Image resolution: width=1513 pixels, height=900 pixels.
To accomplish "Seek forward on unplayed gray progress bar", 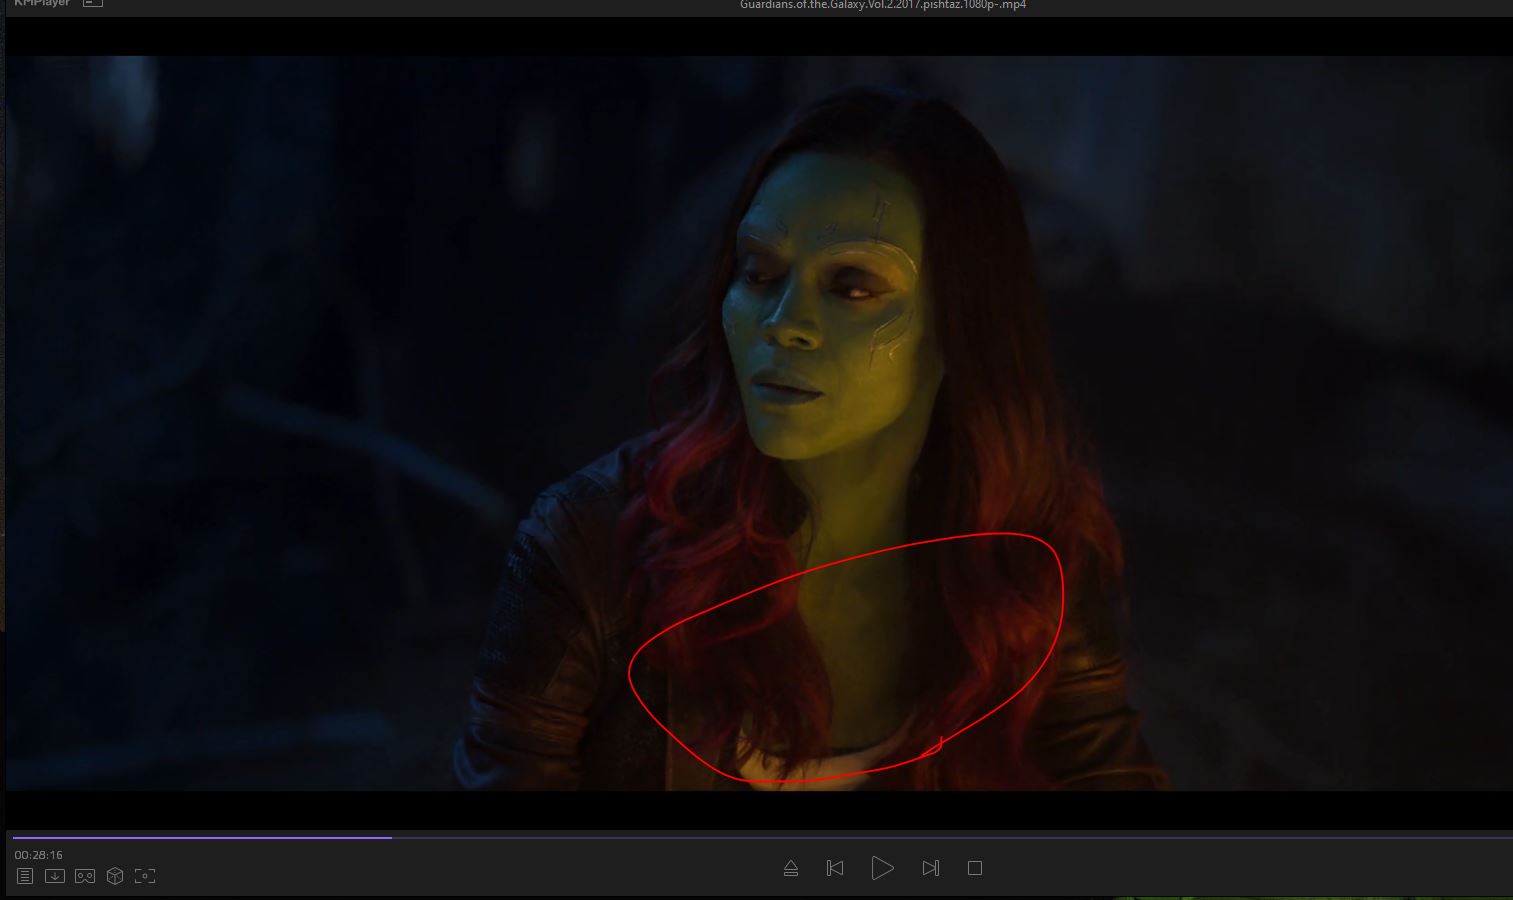I will point(900,837).
